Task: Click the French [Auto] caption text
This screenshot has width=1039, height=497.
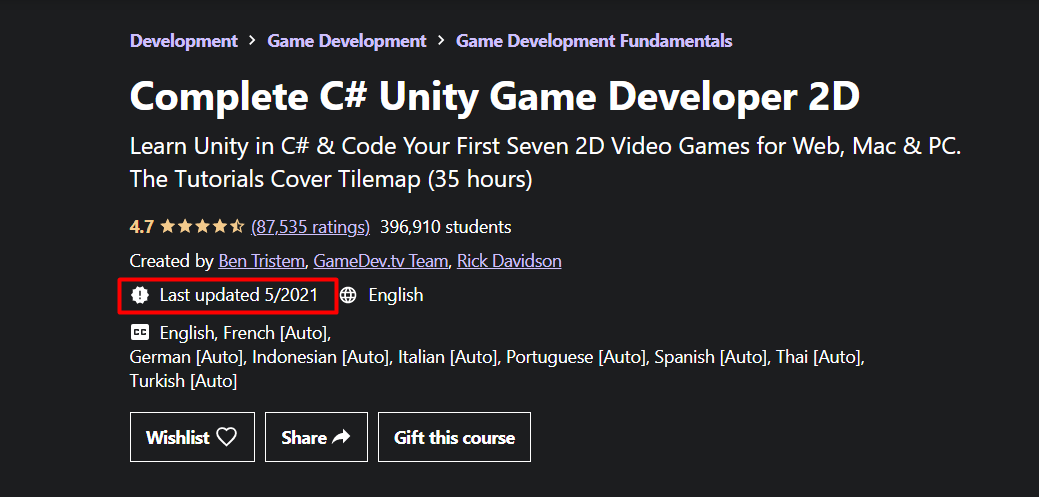Action: [275, 332]
